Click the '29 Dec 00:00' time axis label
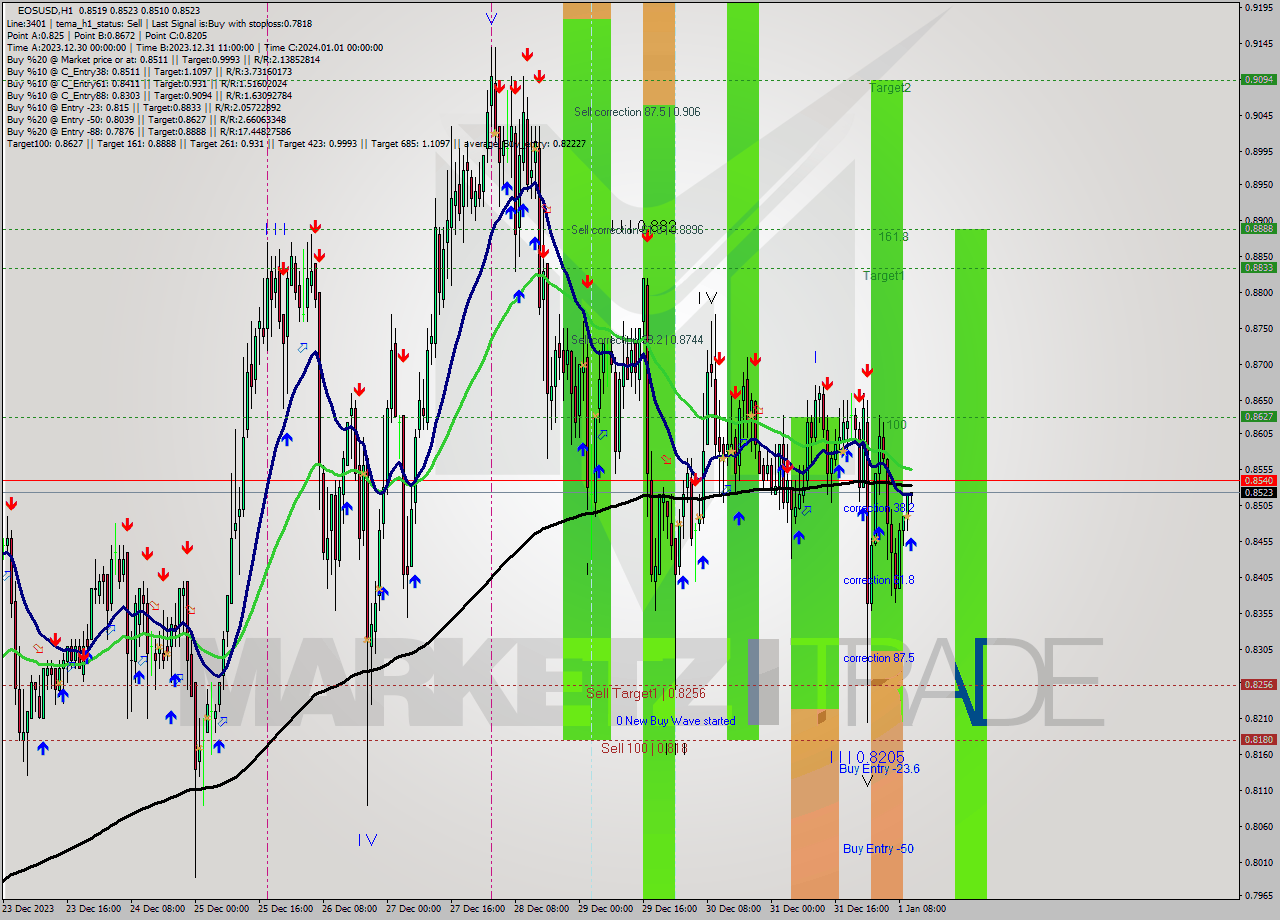Image resolution: width=1280 pixels, height=920 pixels. (605, 909)
